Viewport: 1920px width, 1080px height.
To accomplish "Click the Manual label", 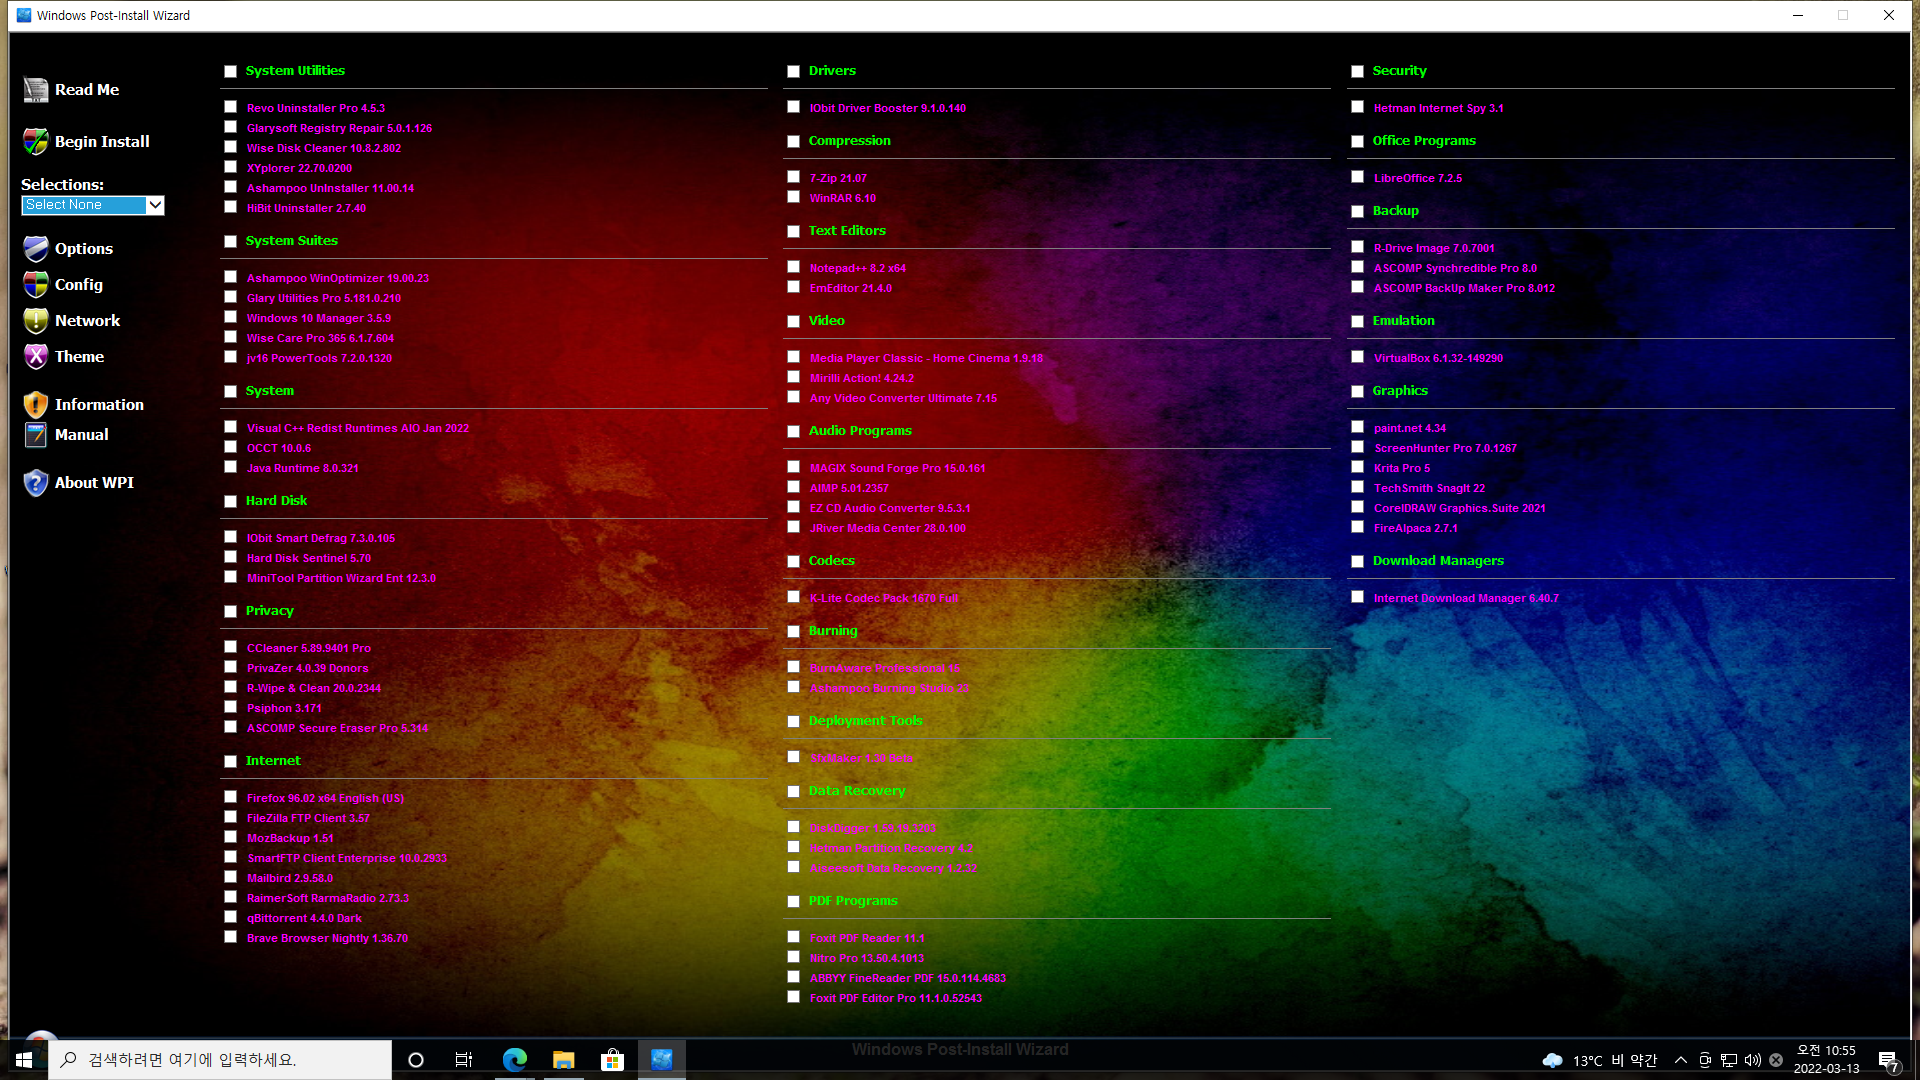I will [82, 435].
